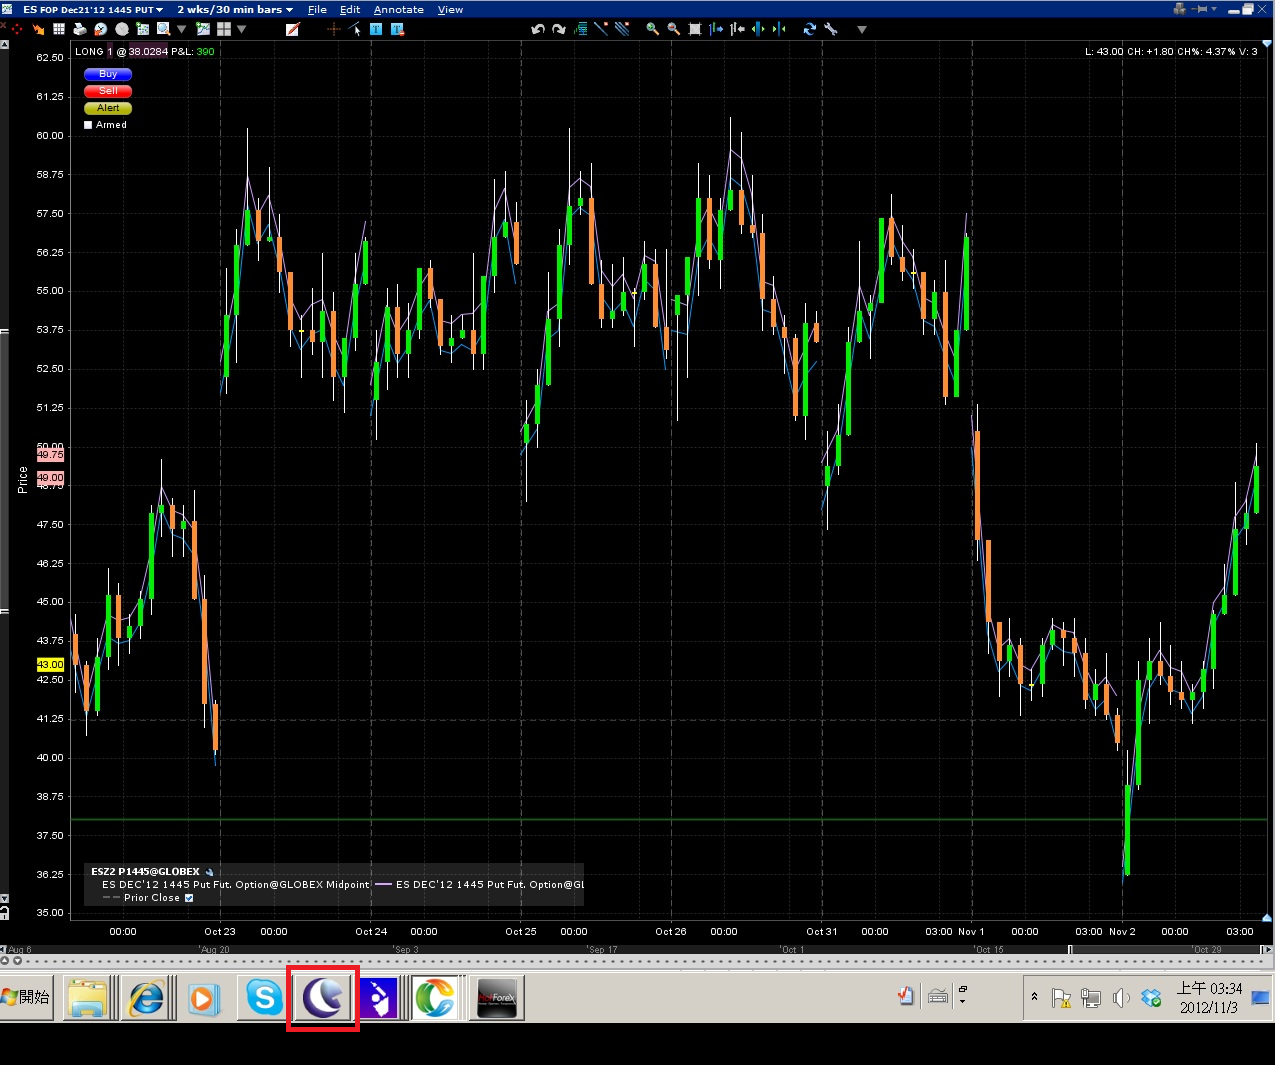Expand the legend arrow next to ESZ2 P1445@GLOBEX
The height and width of the screenshot is (1065, 1275).
pos(209,872)
